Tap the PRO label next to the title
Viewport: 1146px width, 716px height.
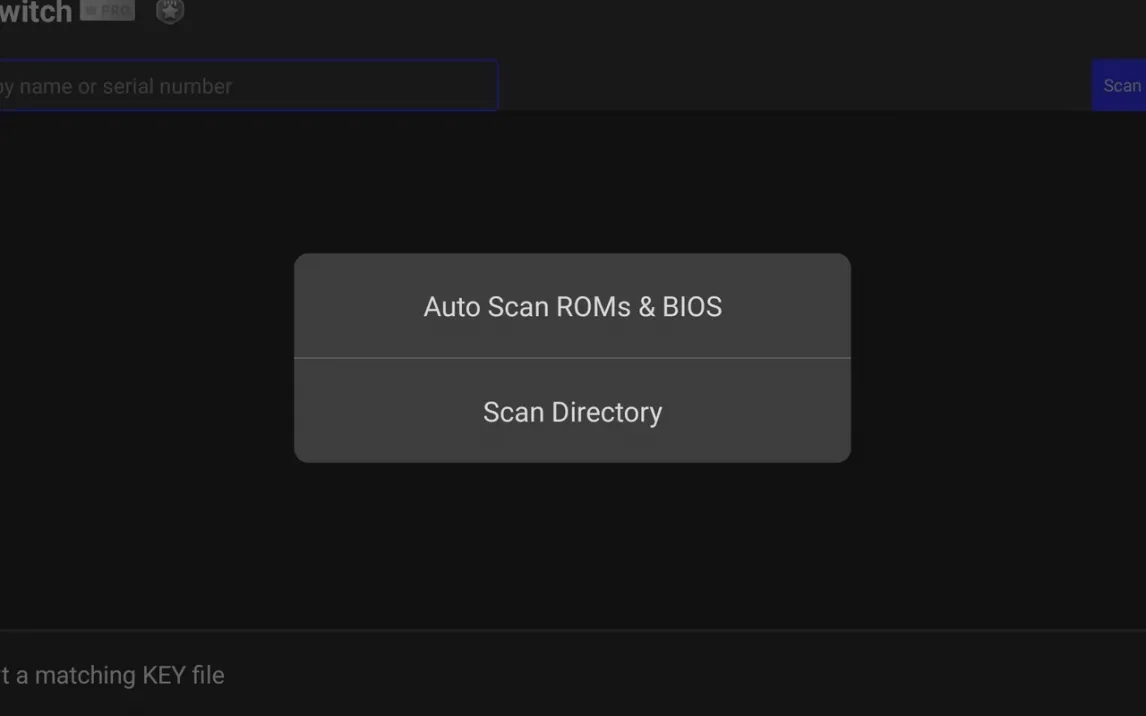click(x=107, y=10)
